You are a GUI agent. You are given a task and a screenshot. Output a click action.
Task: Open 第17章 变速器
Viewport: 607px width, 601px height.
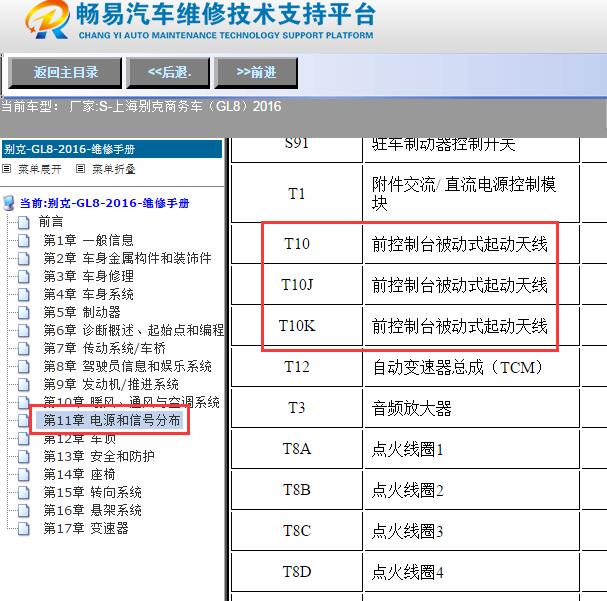click(86, 528)
